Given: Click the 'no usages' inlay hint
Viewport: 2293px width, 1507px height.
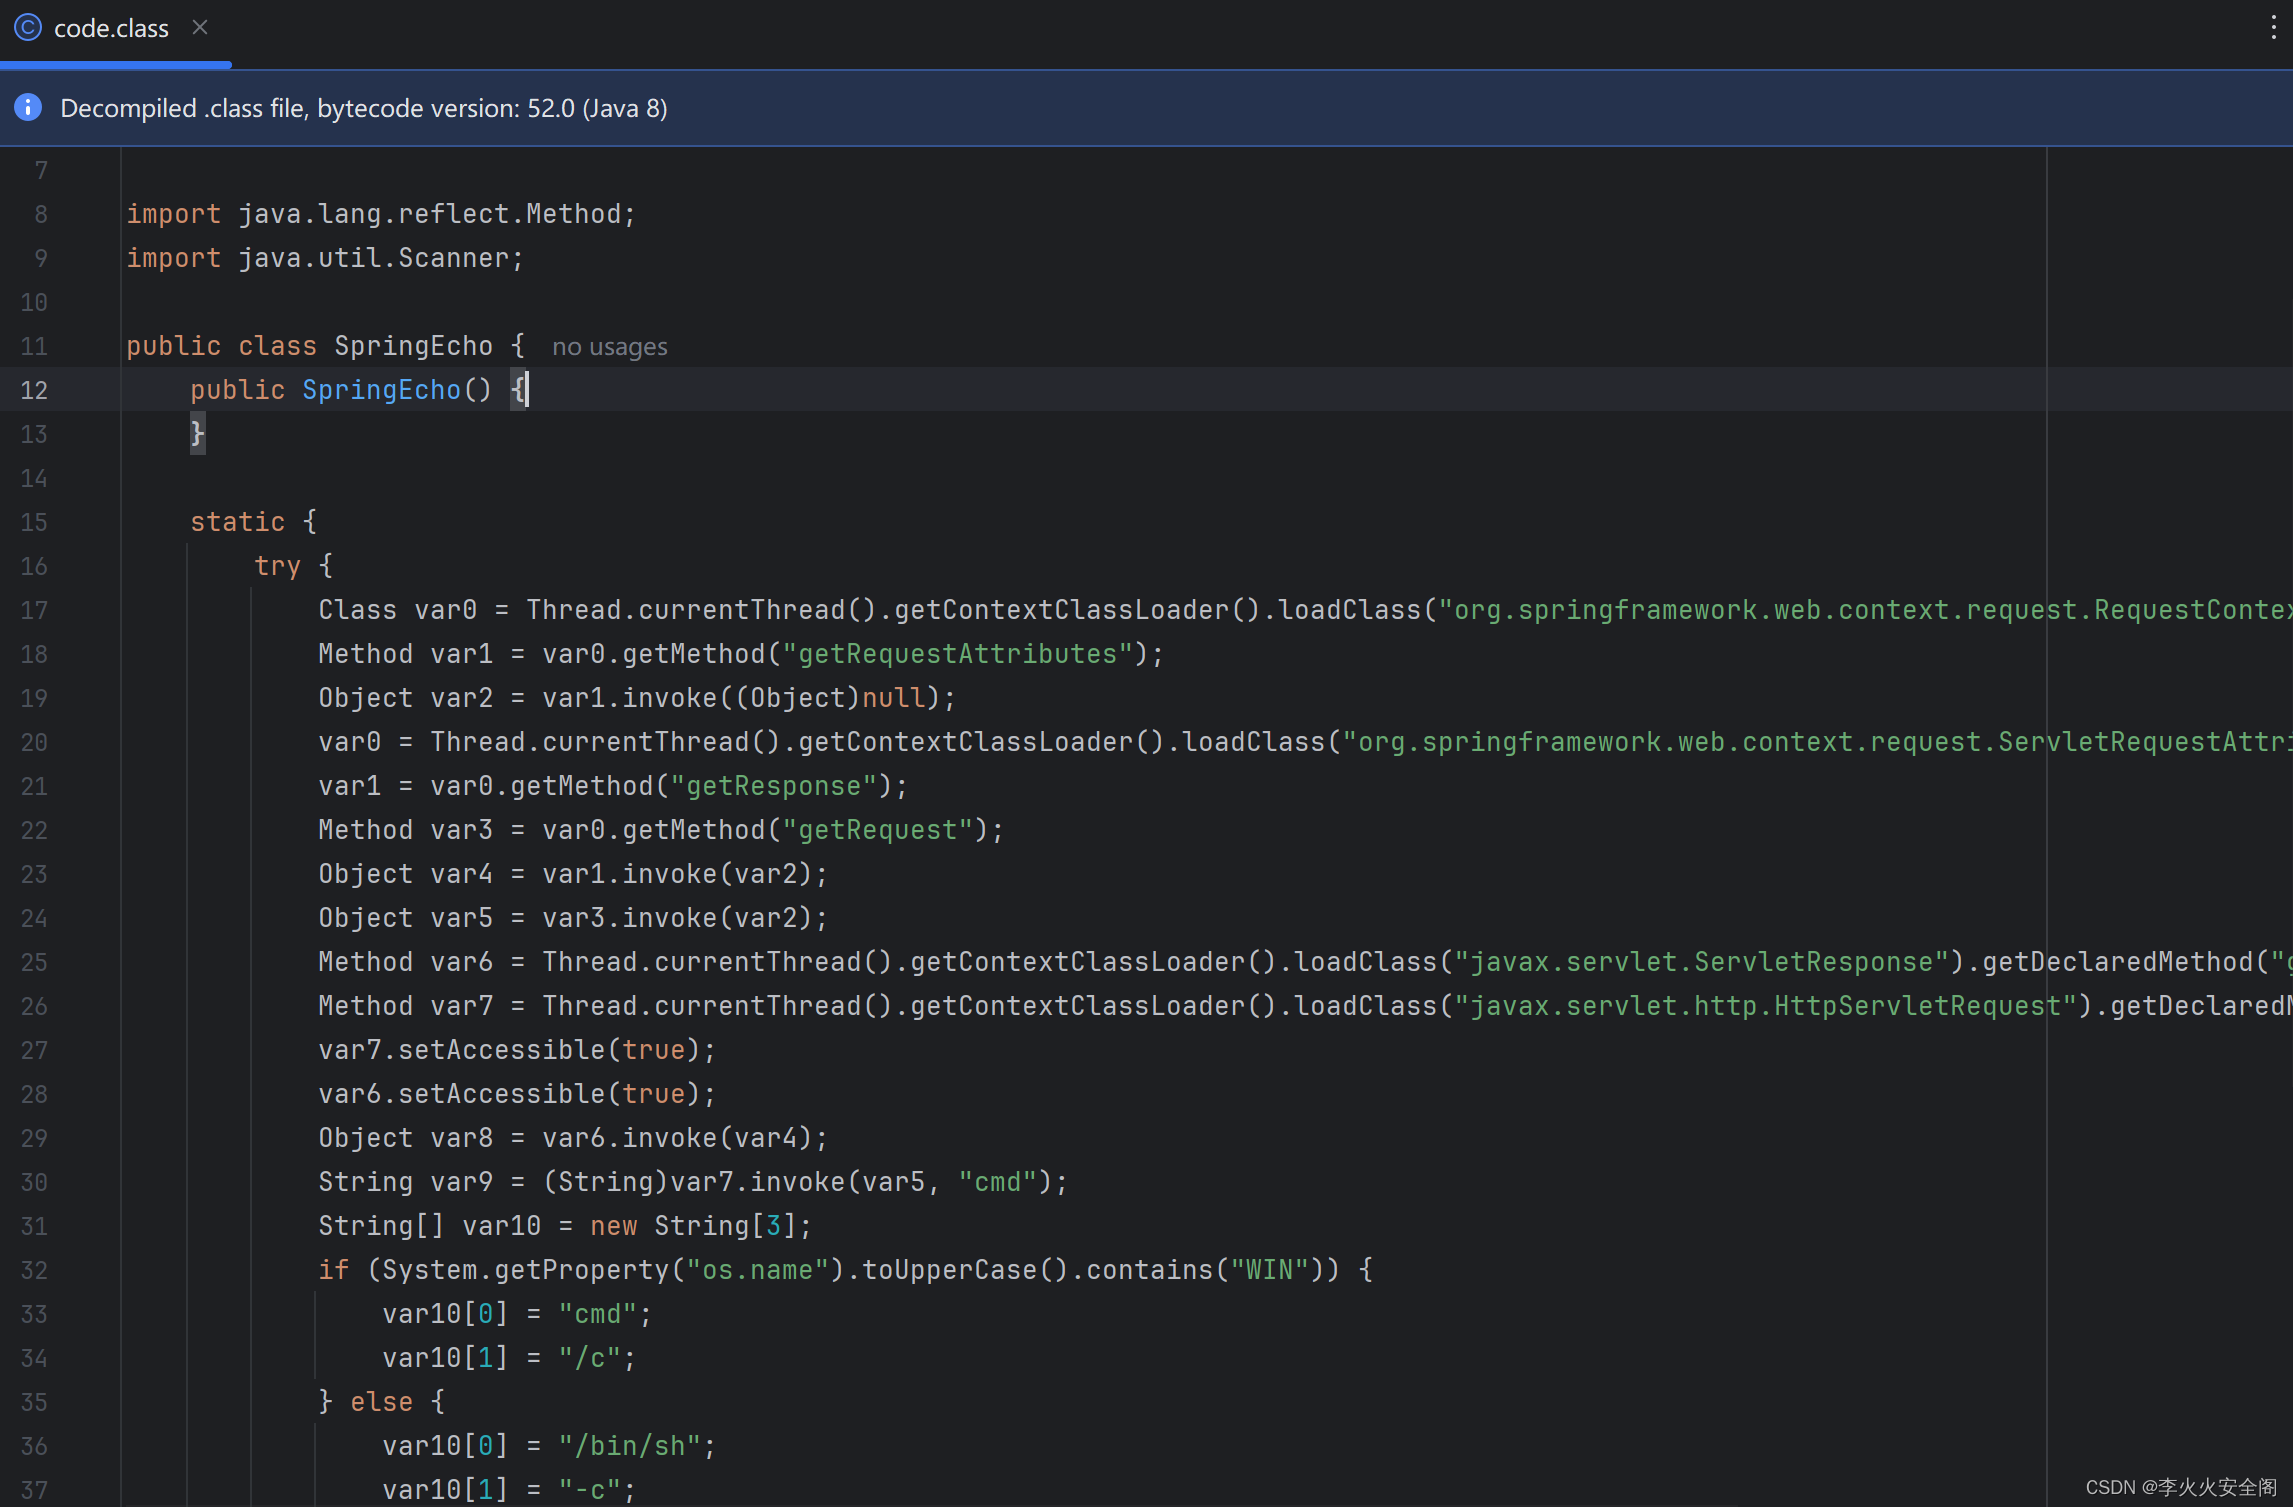Looking at the screenshot, I should click(x=610, y=347).
